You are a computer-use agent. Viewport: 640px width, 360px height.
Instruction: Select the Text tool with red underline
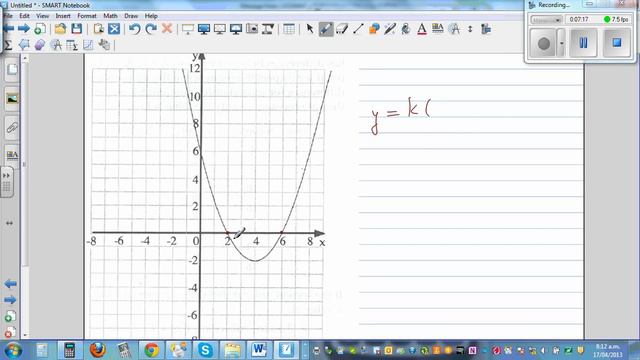(x=422, y=29)
